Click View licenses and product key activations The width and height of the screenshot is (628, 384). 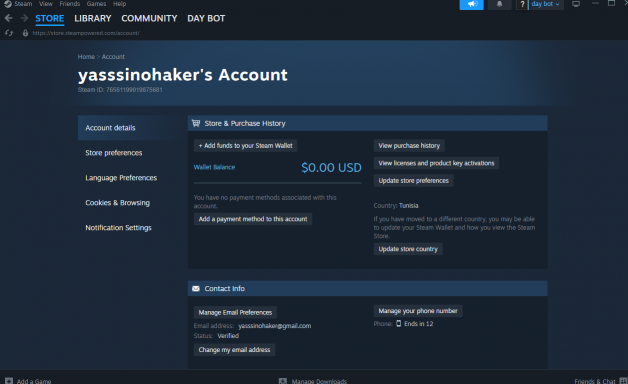[x=436, y=163]
